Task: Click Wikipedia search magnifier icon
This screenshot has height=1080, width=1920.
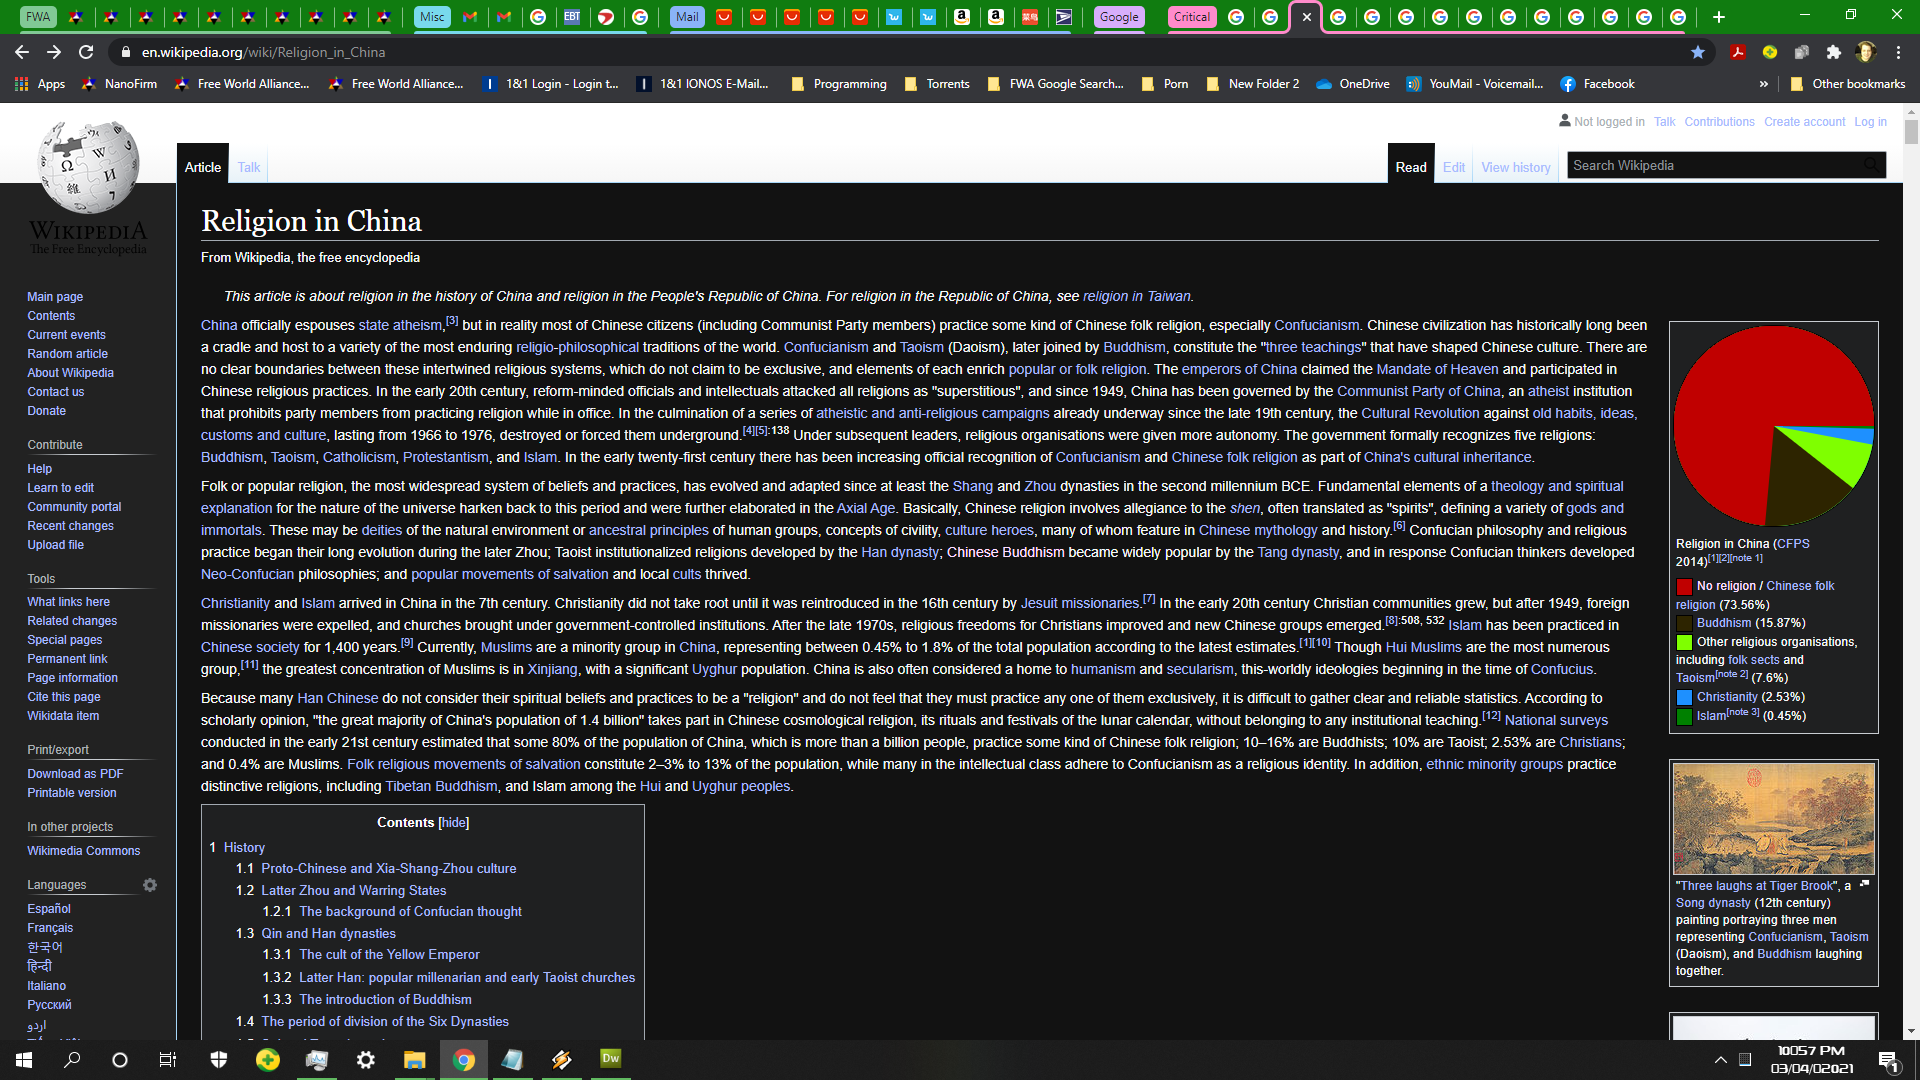Action: point(1871,165)
